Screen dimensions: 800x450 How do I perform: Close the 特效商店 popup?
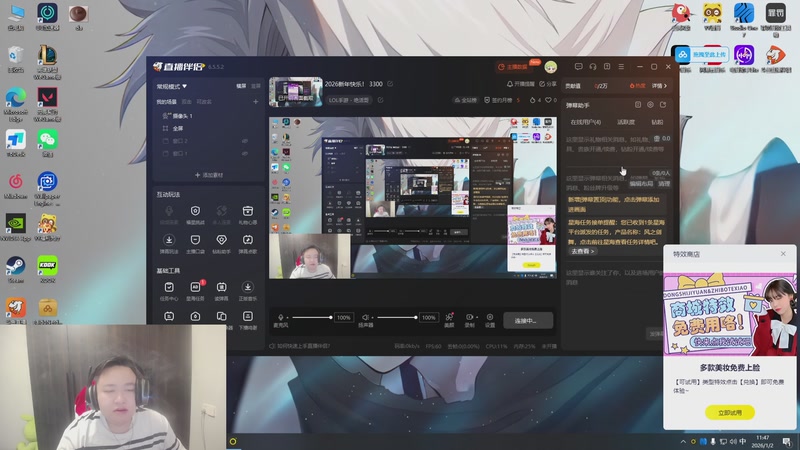[x=783, y=254]
